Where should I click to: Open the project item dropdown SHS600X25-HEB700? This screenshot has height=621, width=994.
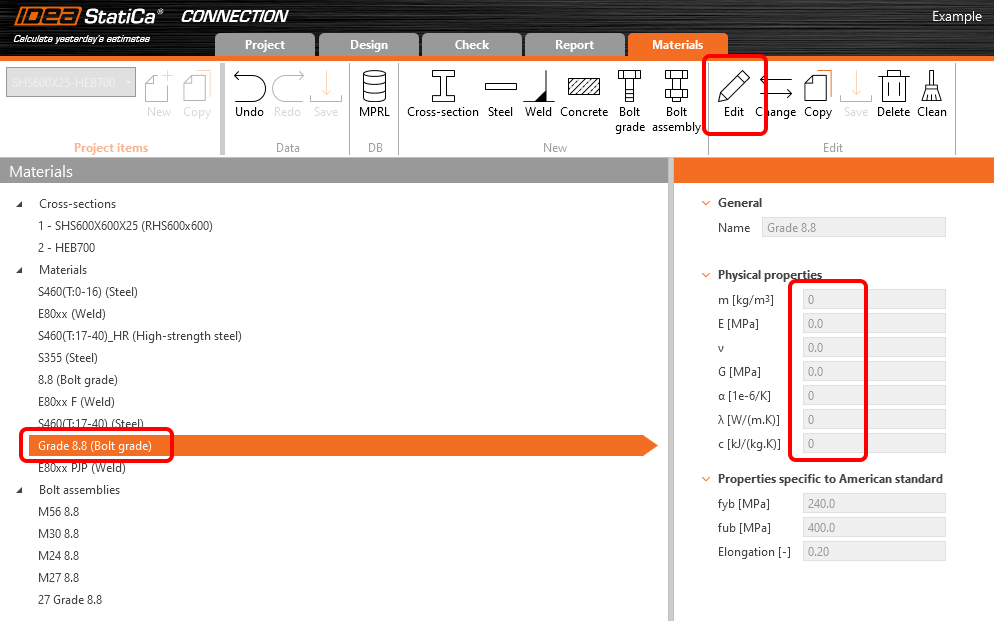pos(70,83)
